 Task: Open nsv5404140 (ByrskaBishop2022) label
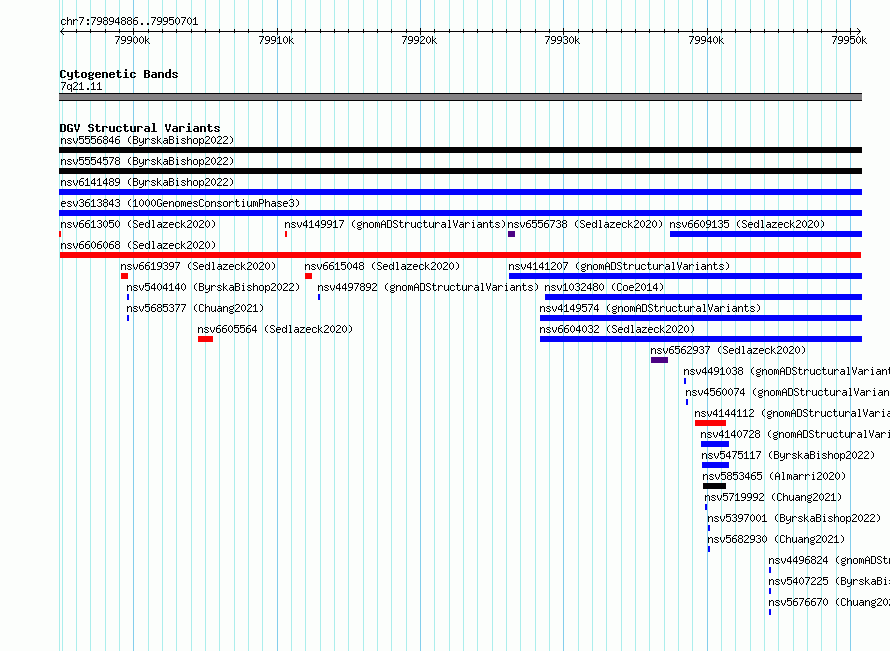point(213,287)
